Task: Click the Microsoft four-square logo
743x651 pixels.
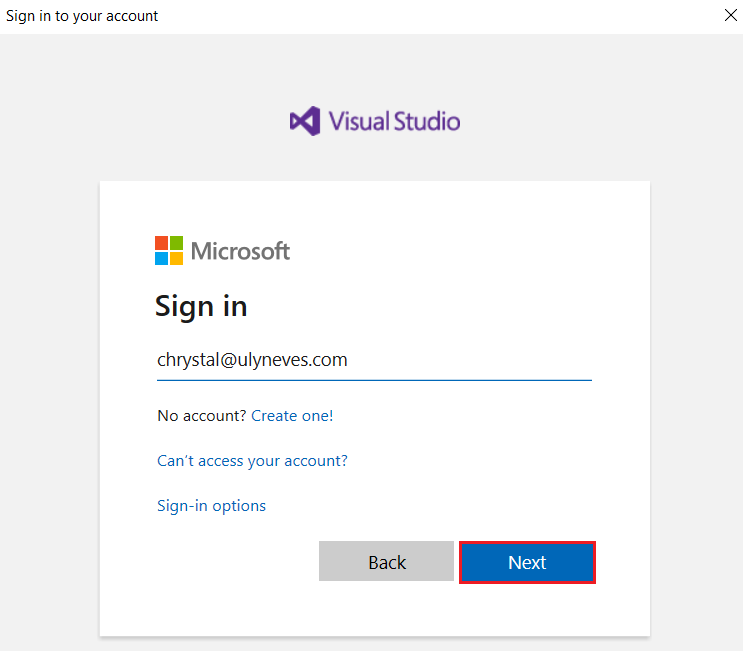Action: point(169,251)
